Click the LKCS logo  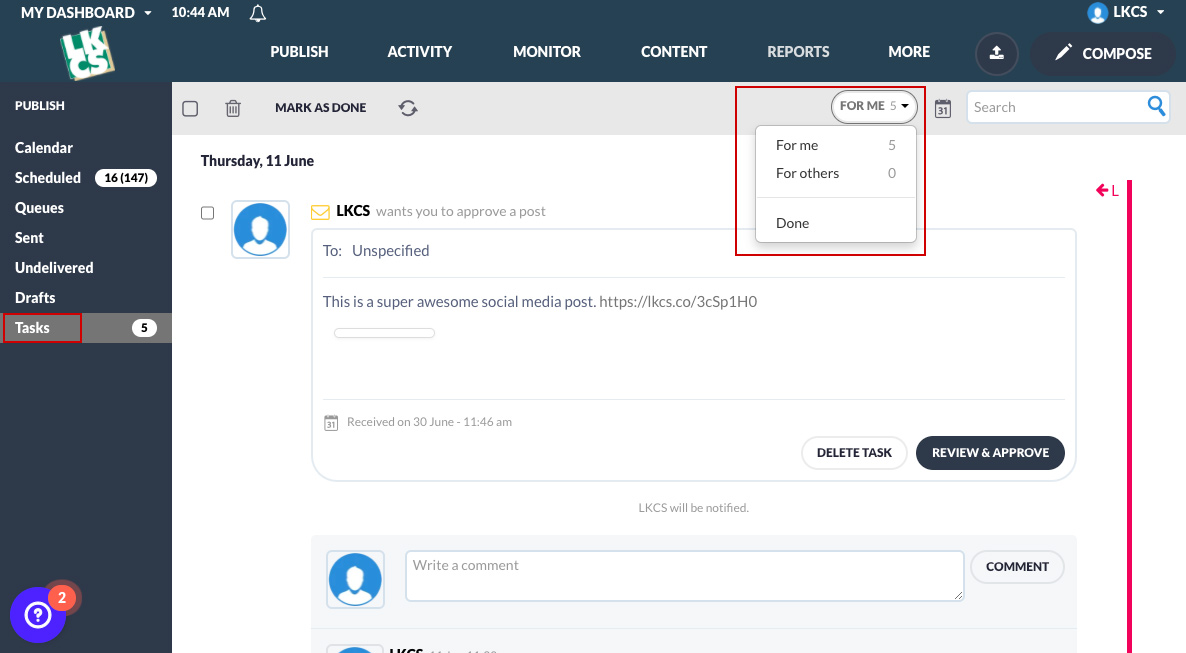pyautogui.click(x=87, y=53)
